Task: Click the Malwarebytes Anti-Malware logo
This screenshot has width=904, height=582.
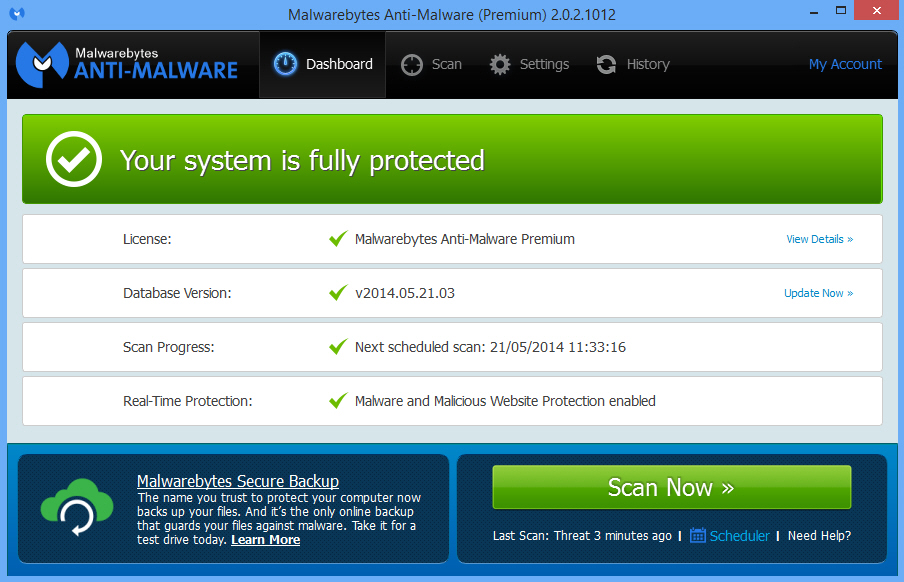Action: coord(127,65)
